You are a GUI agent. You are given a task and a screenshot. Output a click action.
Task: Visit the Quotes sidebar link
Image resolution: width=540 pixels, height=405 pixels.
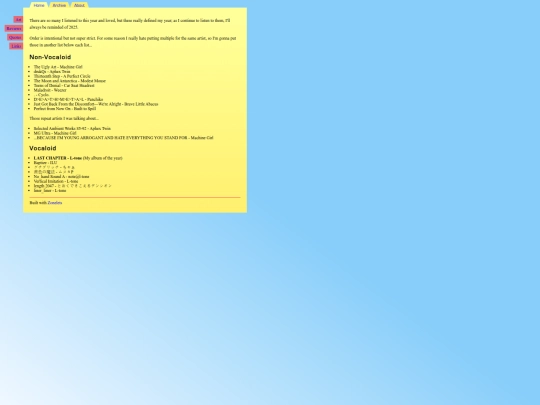pos(15,38)
